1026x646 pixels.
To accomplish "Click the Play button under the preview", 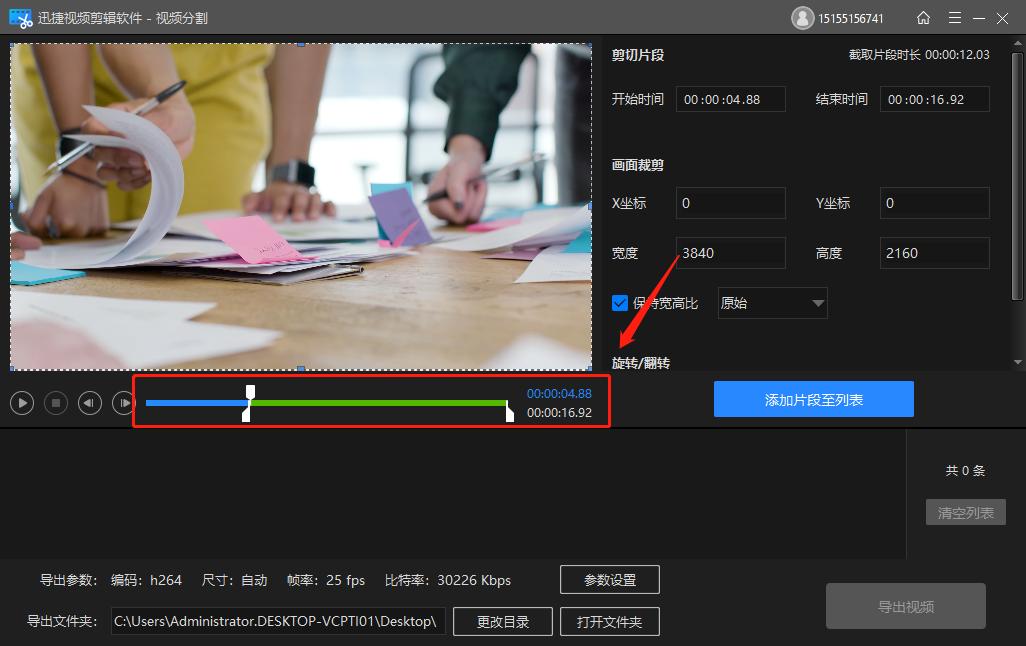I will point(22,403).
